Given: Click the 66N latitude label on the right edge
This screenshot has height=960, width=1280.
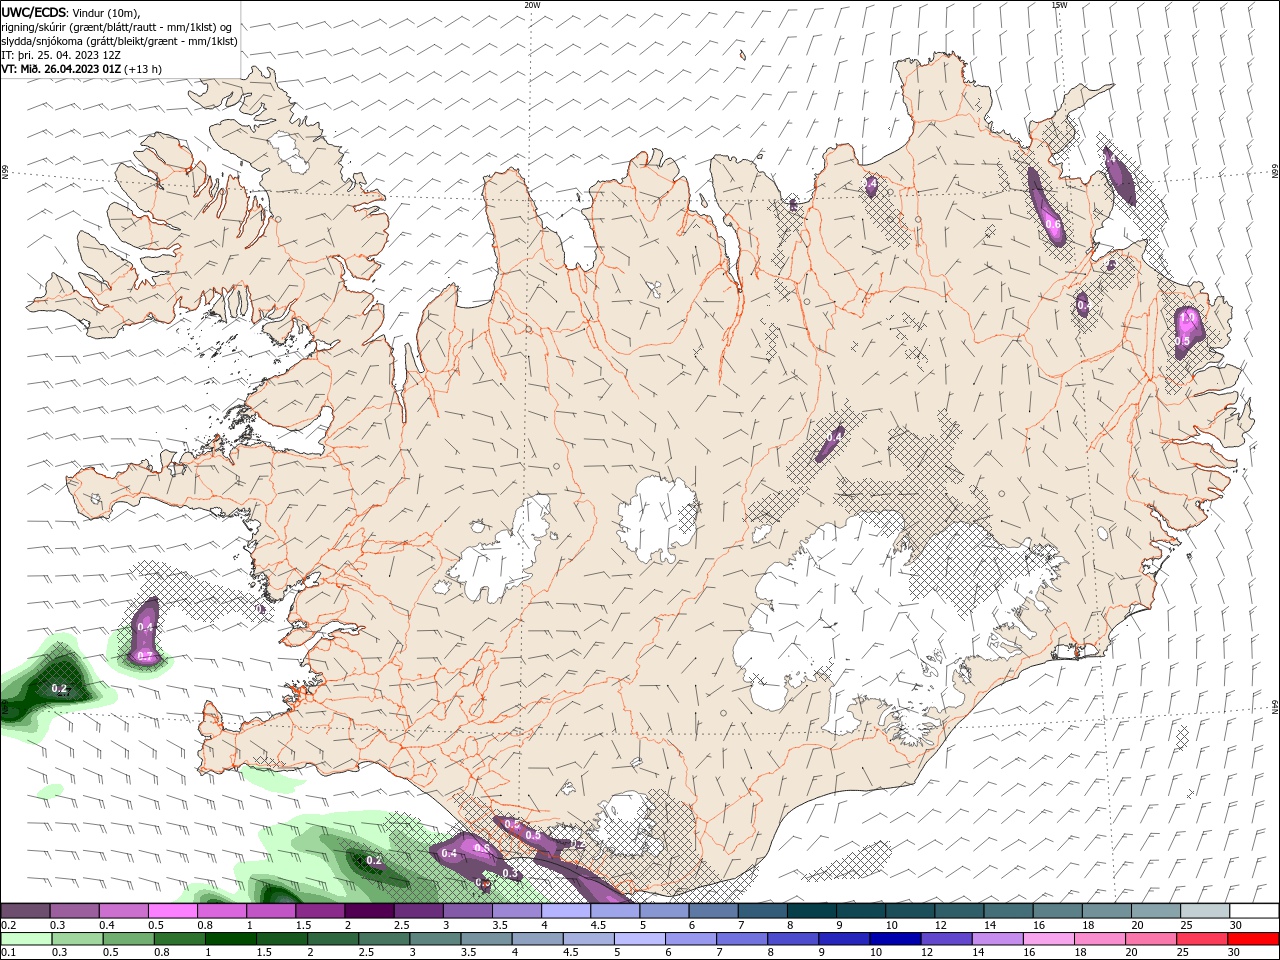Looking at the screenshot, I should pos(1275,172).
